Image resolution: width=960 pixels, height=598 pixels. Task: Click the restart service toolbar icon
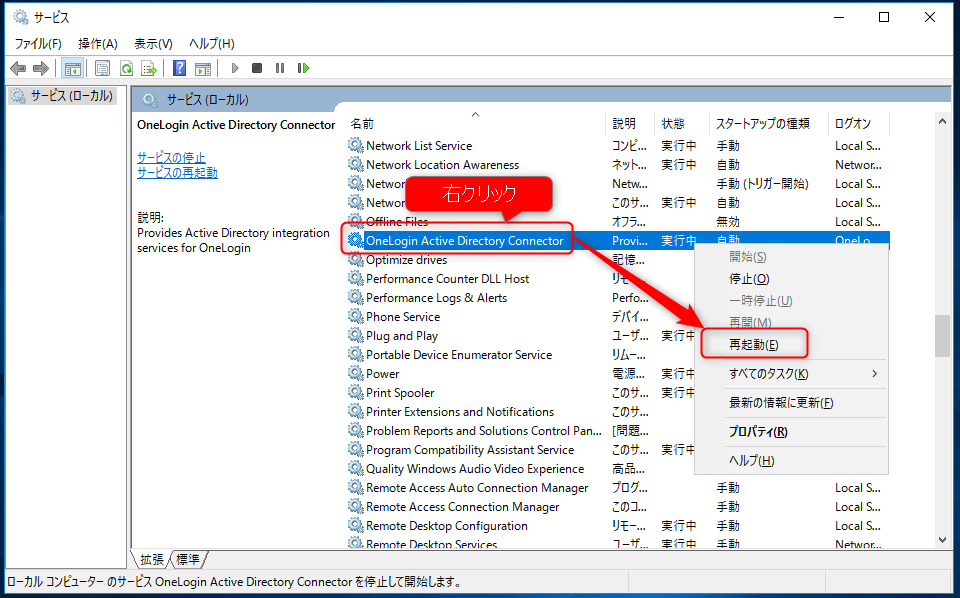pyautogui.click(x=303, y=68)
